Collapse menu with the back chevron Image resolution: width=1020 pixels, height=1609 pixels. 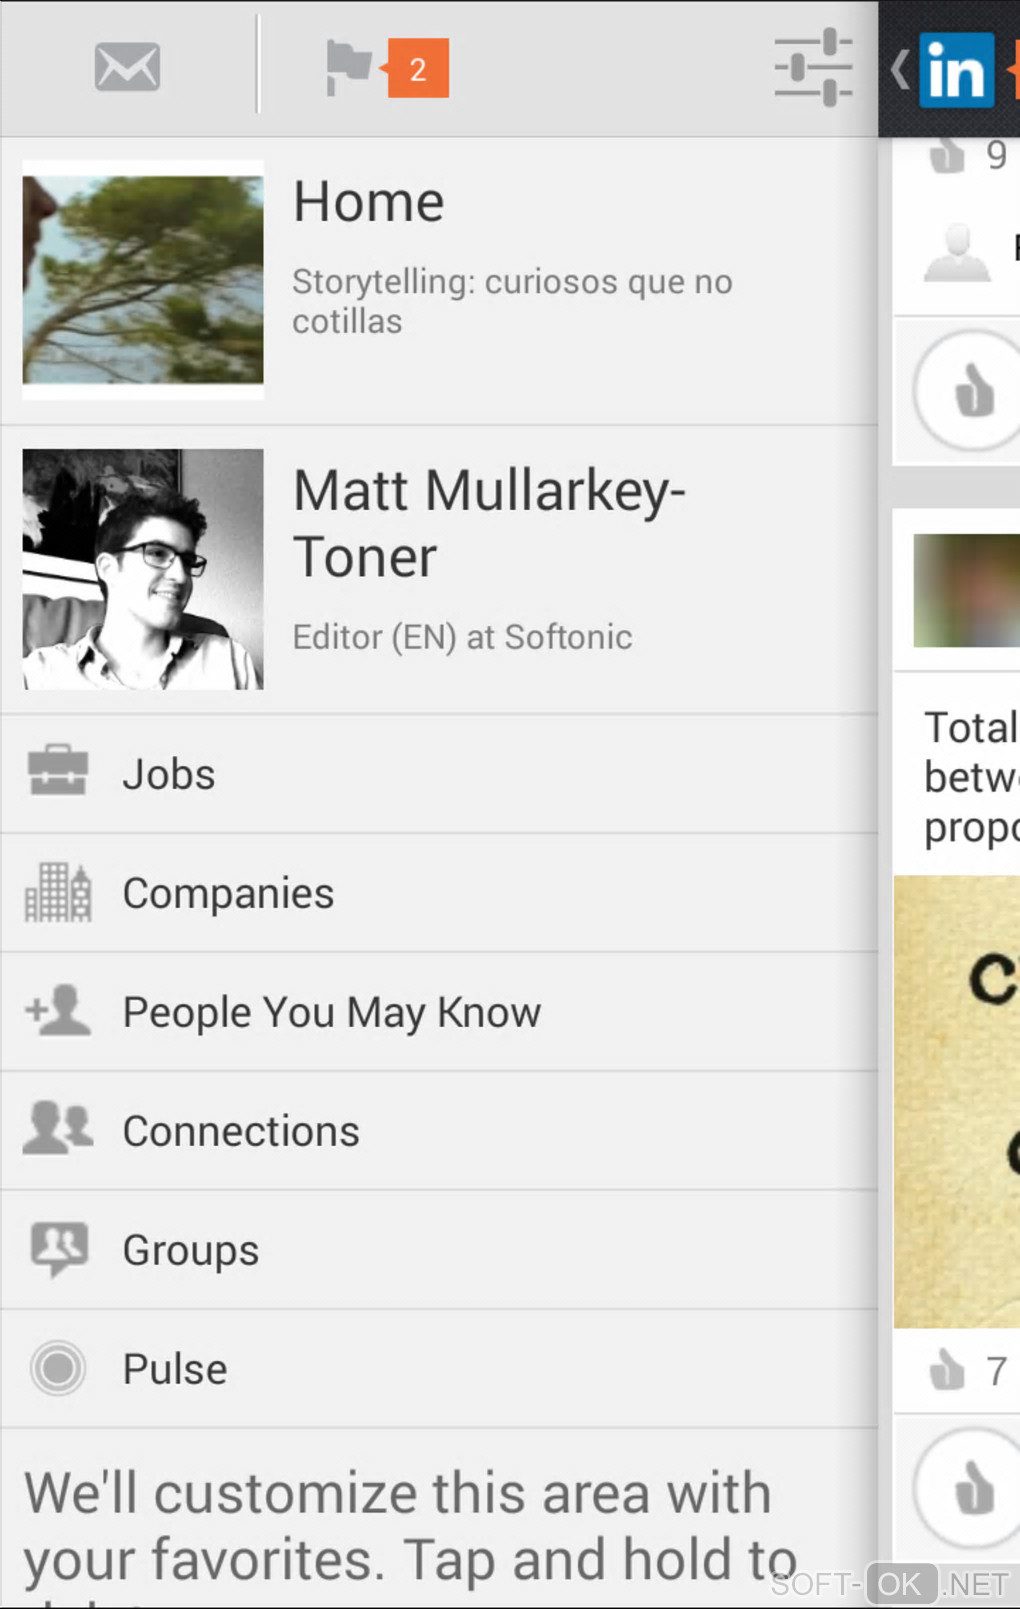click(x=900, y=71)
